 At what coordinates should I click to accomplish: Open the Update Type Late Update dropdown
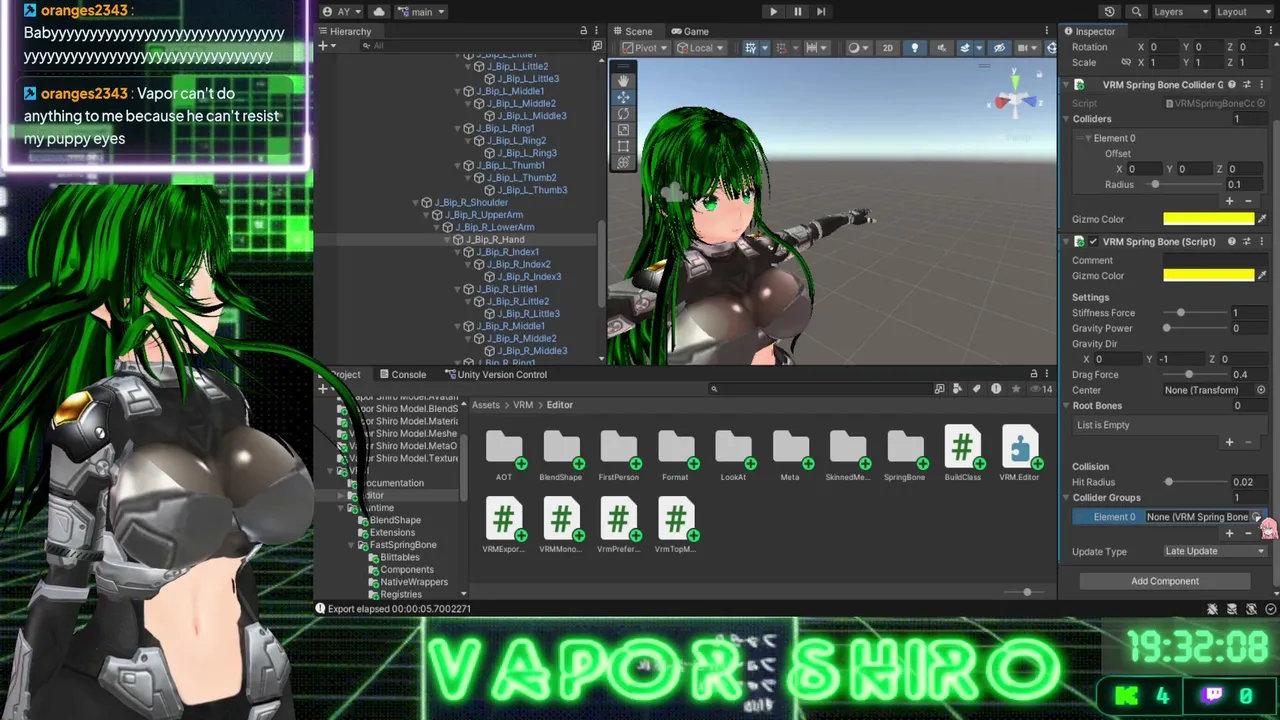tap(1215, 551)
